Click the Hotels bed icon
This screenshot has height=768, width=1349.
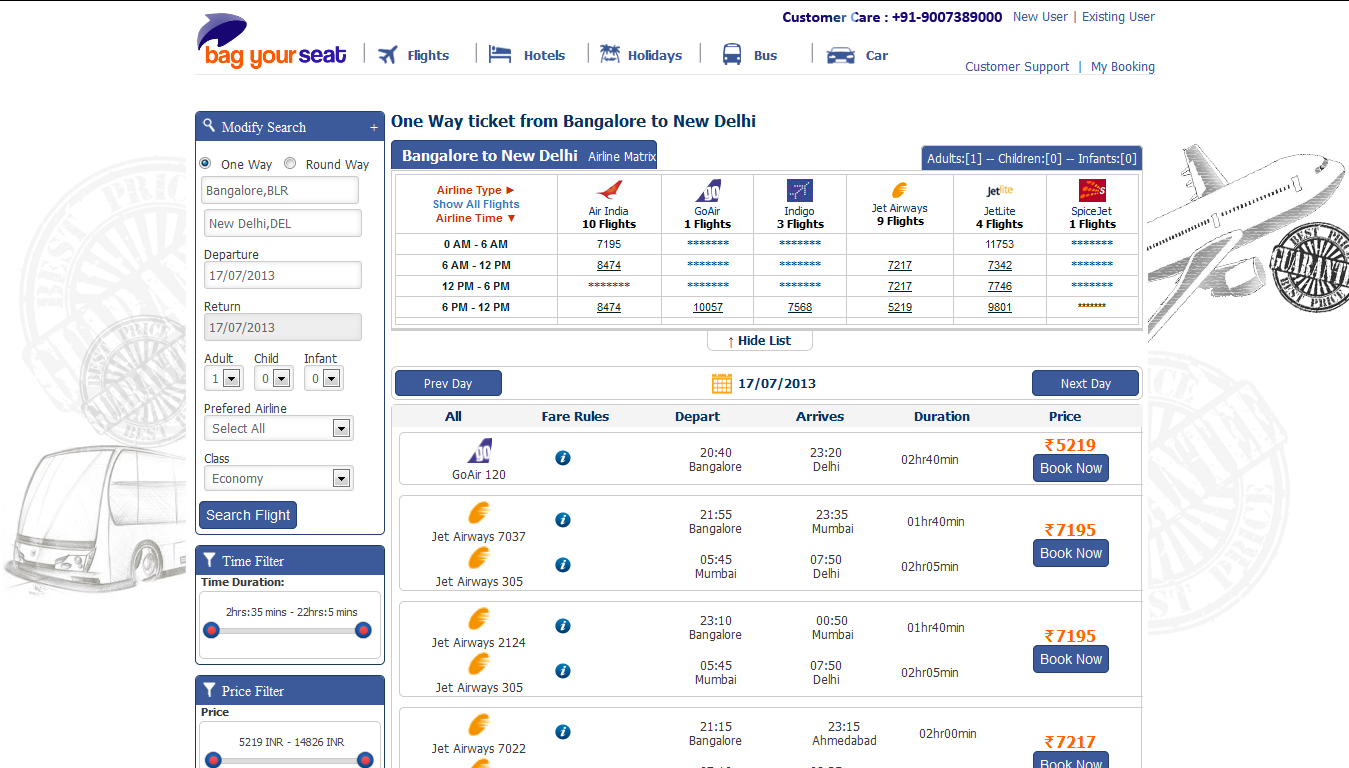point(500,54)
